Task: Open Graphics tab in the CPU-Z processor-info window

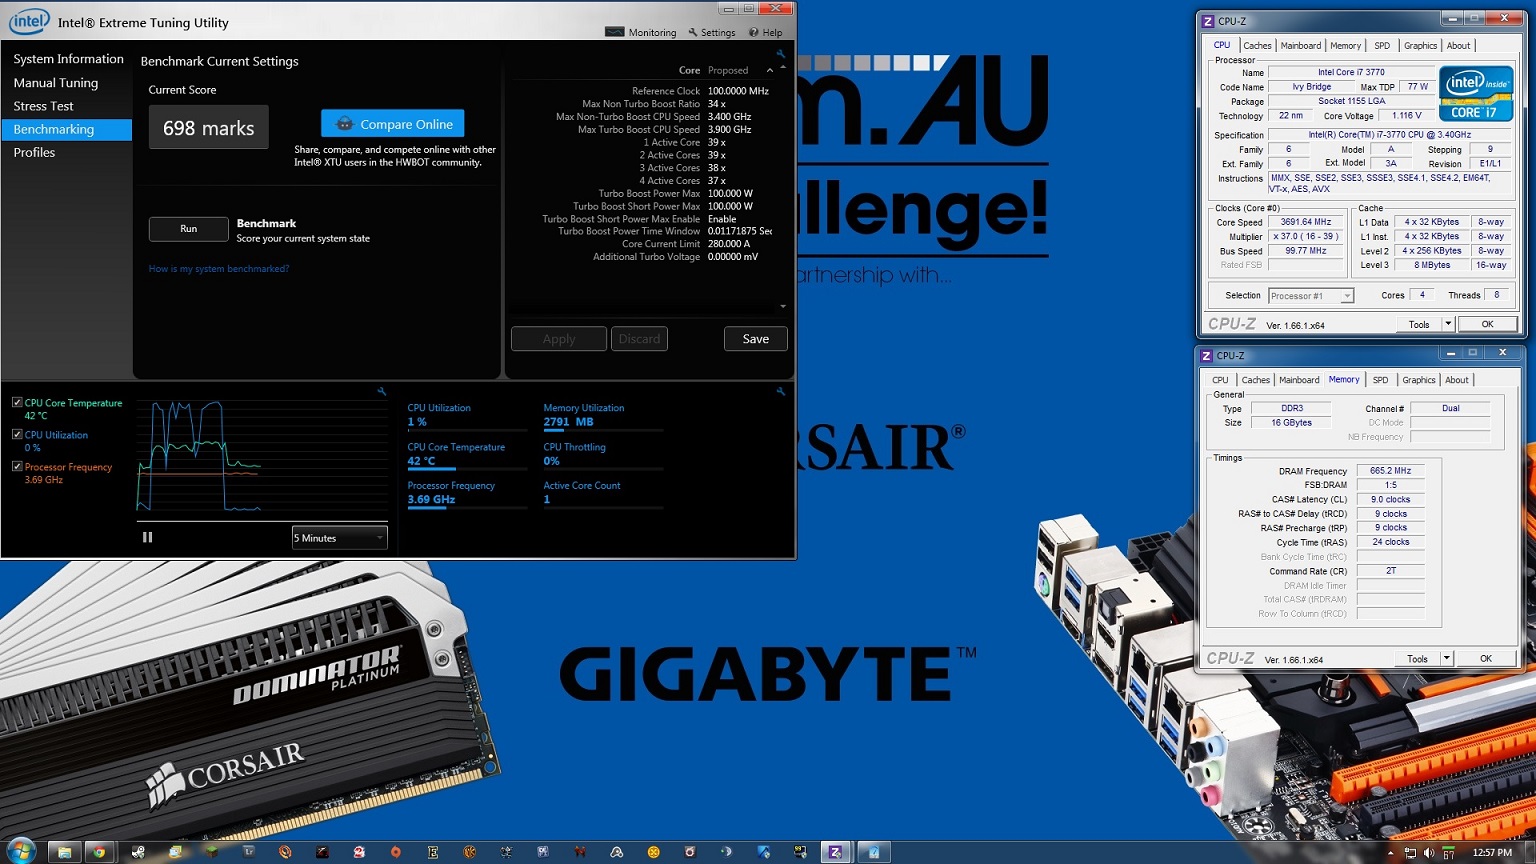Action: coord(1420,45)
